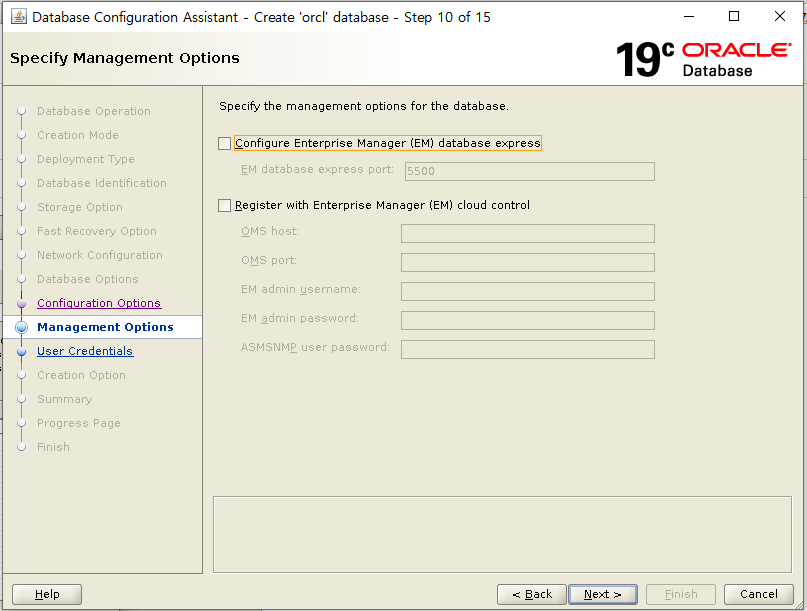Focus the OMS host input field
The image size is (807, 611).
pos(528,233)
